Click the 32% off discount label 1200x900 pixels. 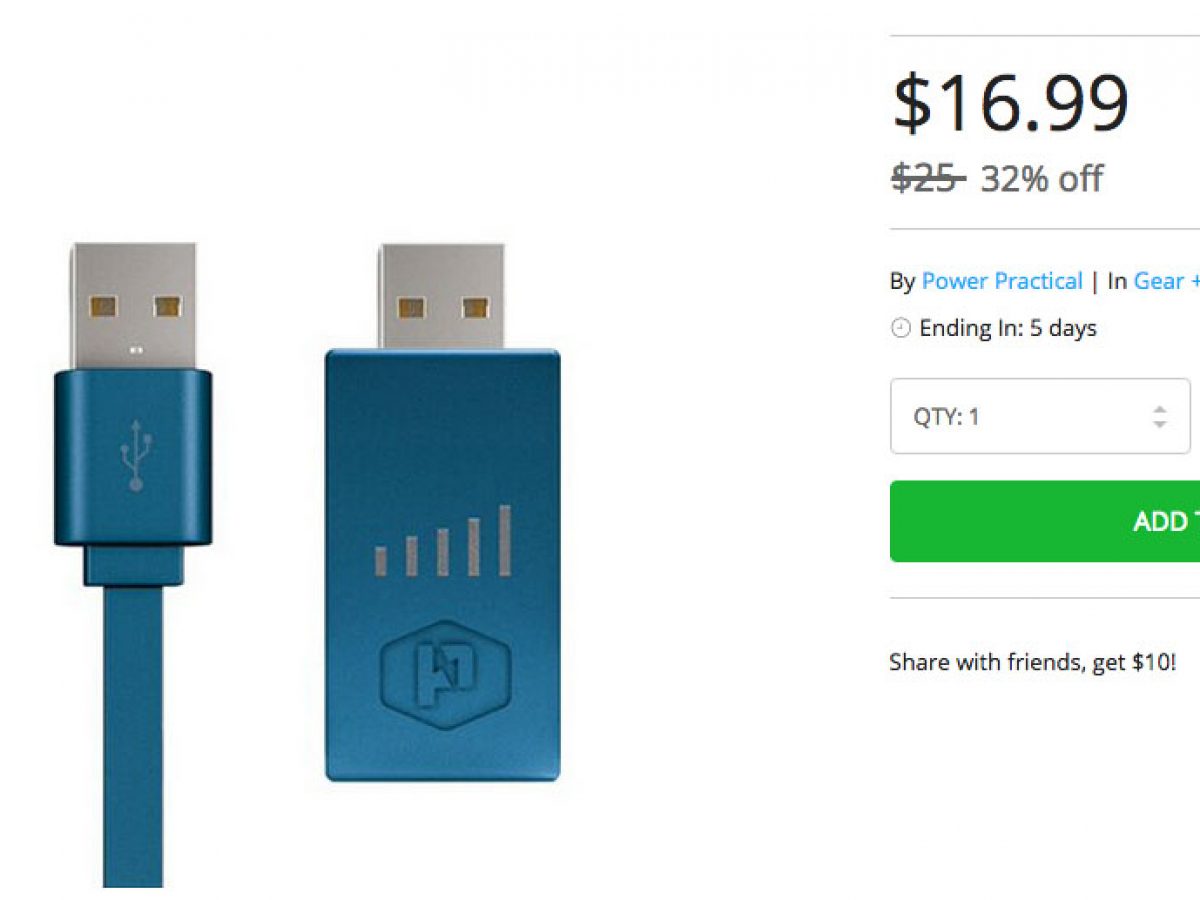coord(1042,179)
